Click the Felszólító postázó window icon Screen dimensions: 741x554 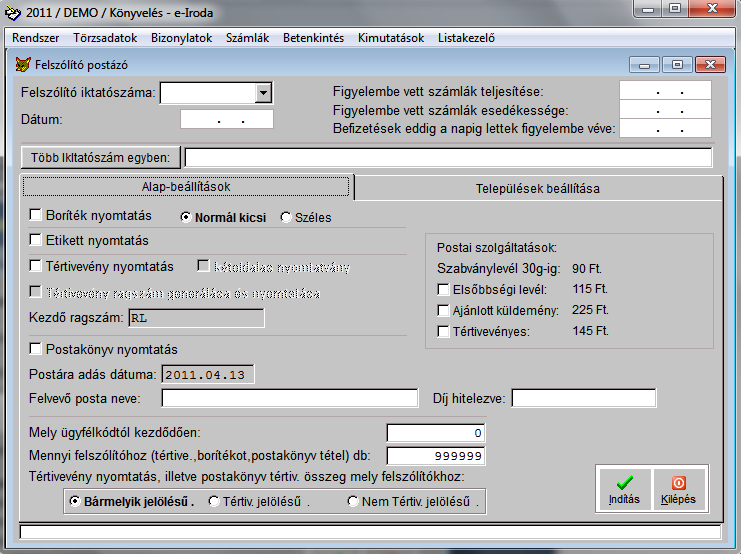[24, 64]
